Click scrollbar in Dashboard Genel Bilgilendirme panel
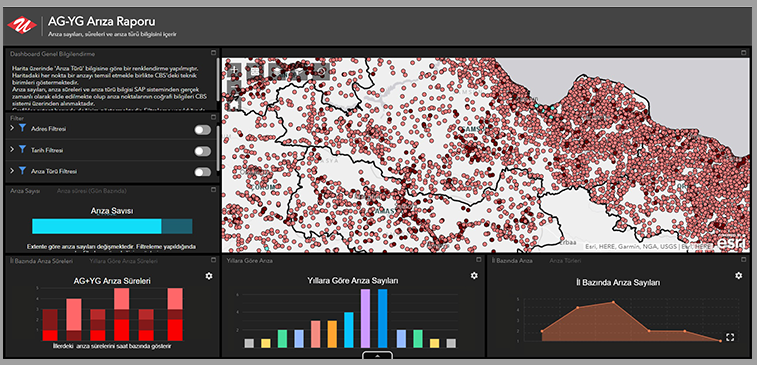The height and width of the screenshot is (365, 757). pyautogui.click(x=218, y=80)
